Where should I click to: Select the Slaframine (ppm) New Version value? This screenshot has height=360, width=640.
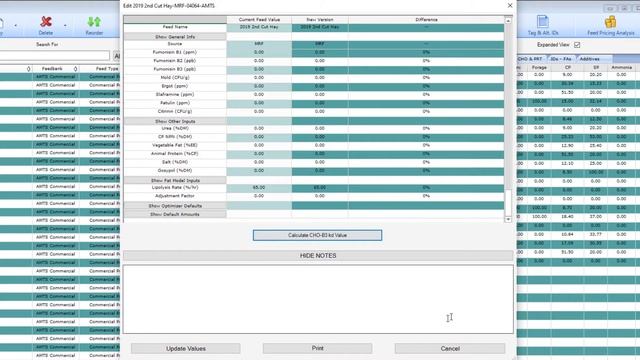pyautogui.click(x=320, y=95)
